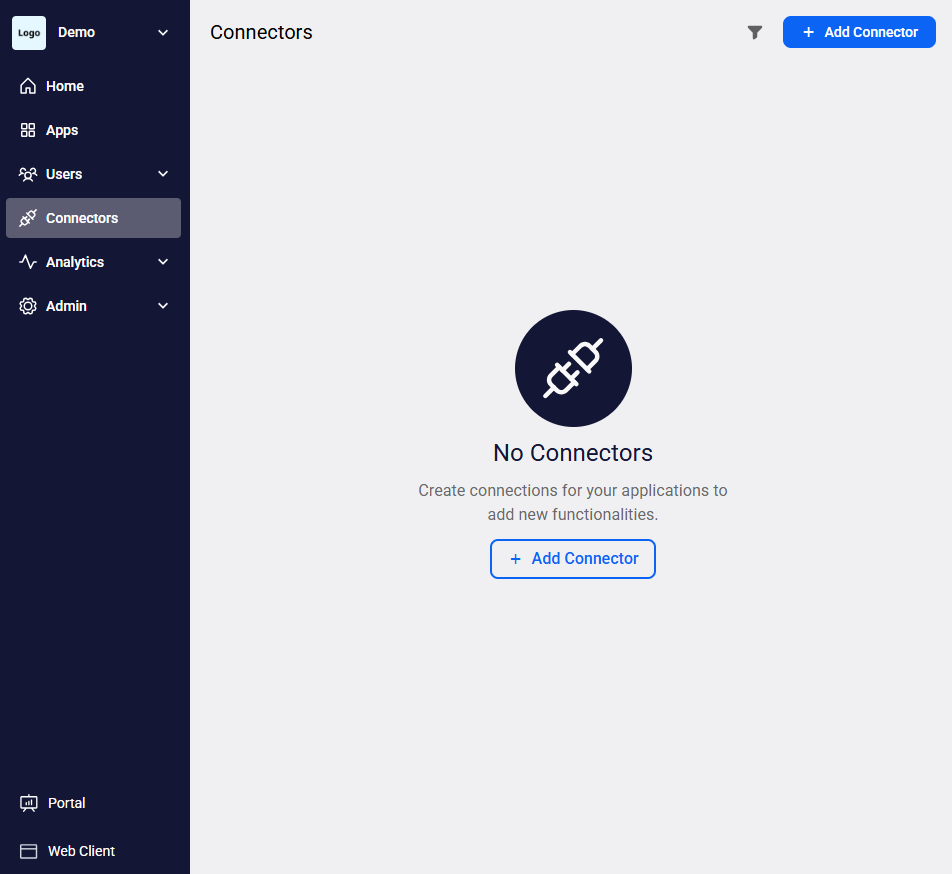This screenshot has height=874, width=952.
Task: Click the outlined Add Connector button
Action: coord(573,559)
